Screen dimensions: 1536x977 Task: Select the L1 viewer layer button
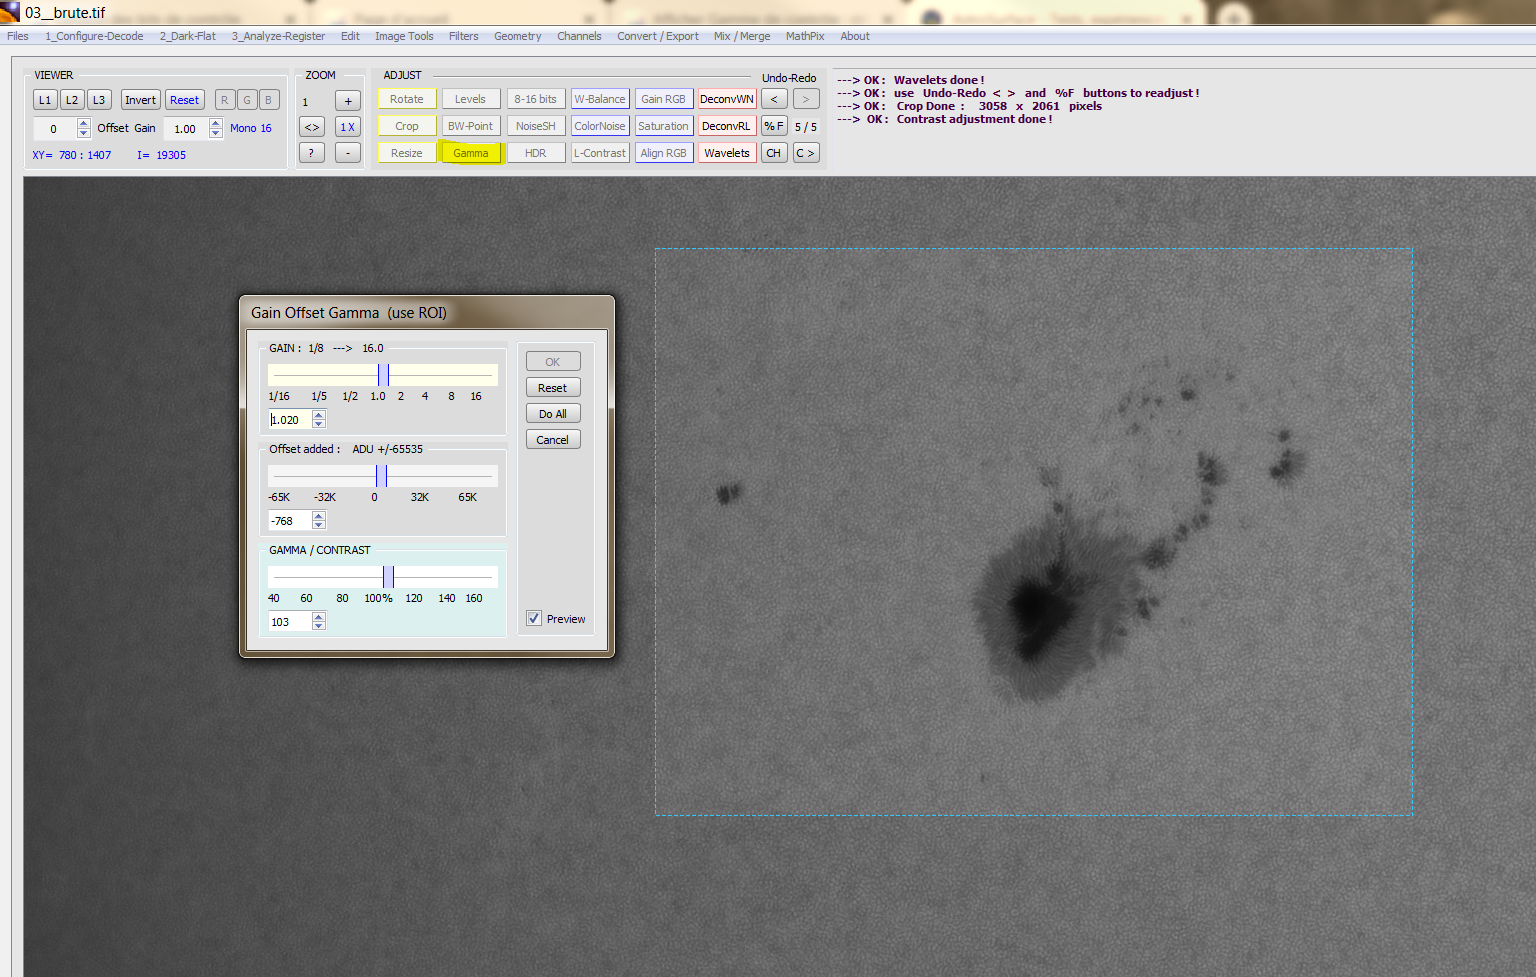tap(45, 100)
